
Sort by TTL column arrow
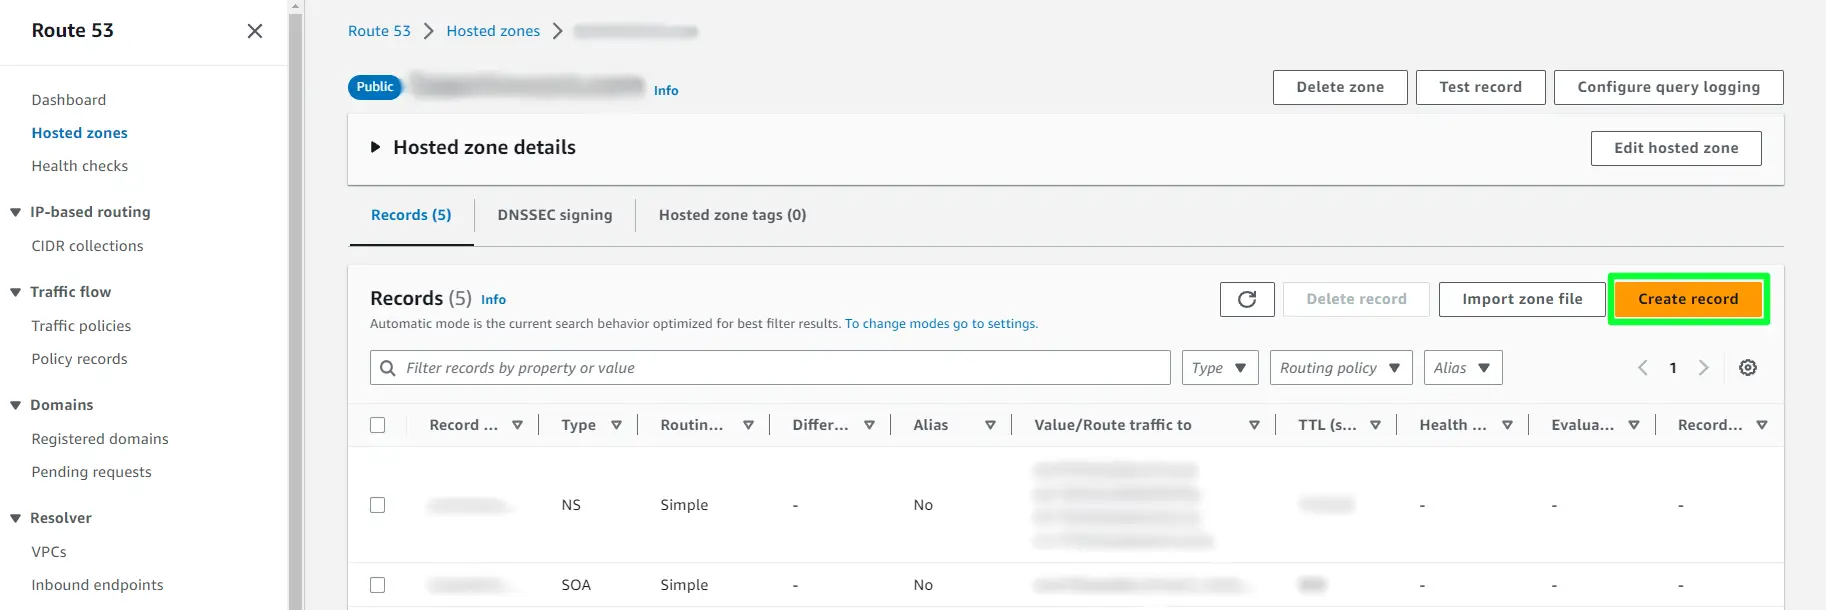(x=1375, y=425)
